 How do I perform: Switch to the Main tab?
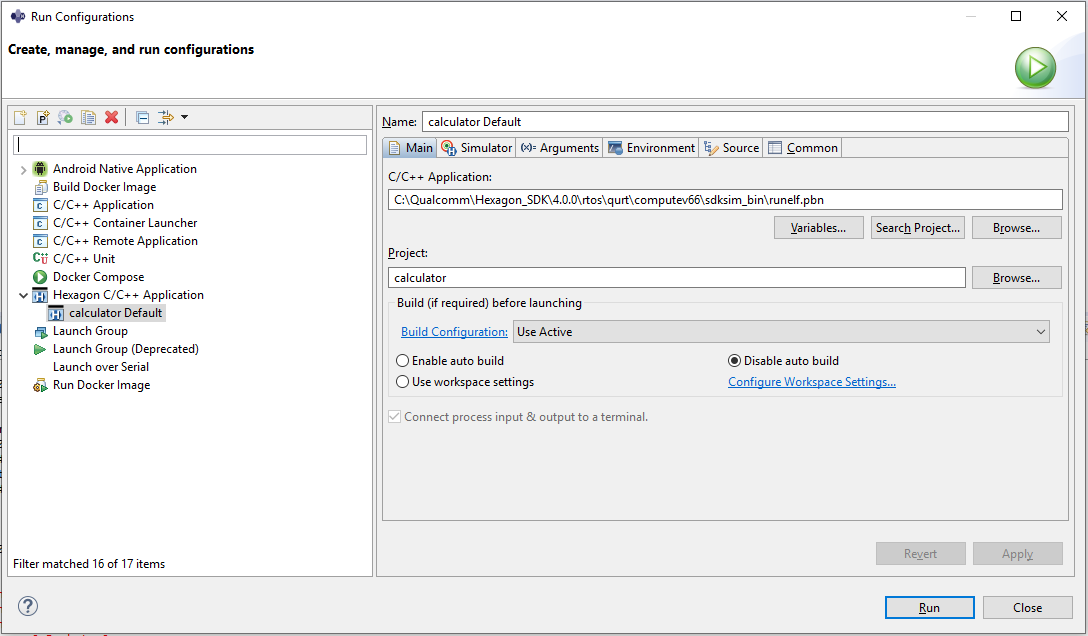(x=410, y=148)
